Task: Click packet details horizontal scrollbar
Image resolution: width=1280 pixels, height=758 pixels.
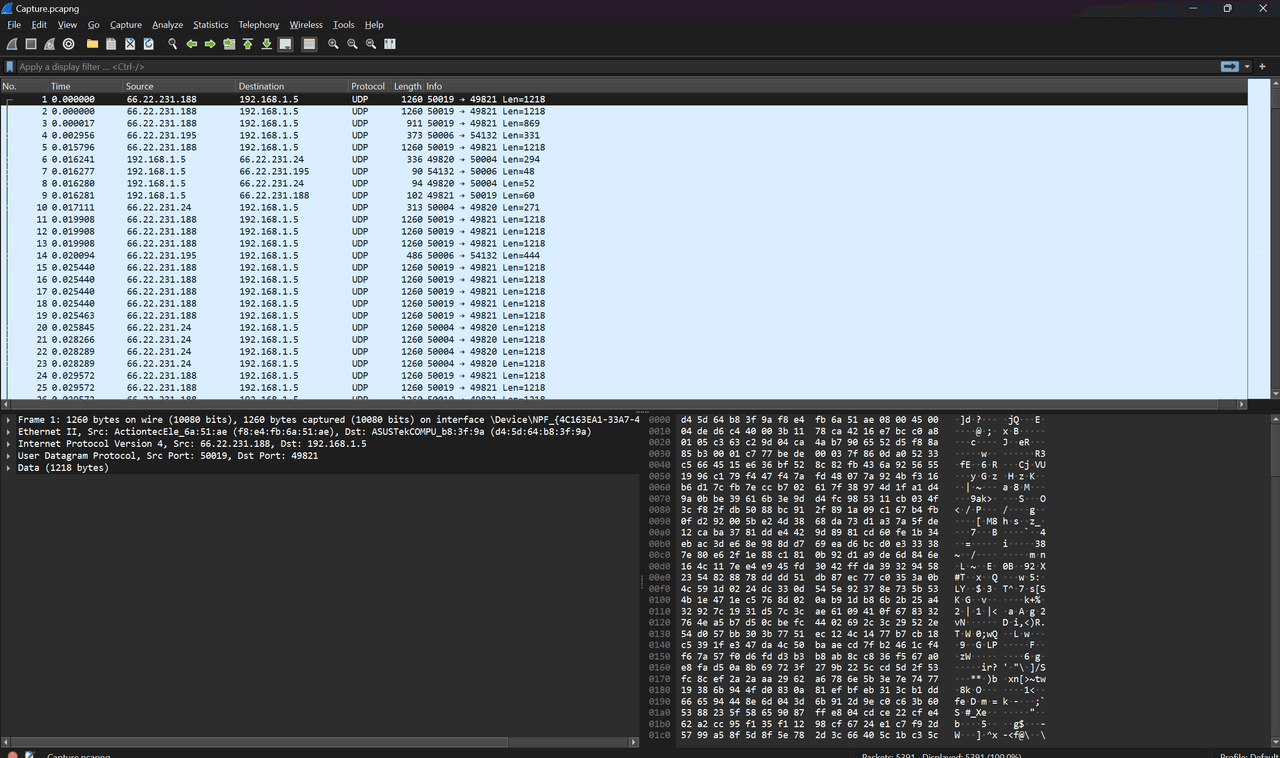Action: pos(320,743)
